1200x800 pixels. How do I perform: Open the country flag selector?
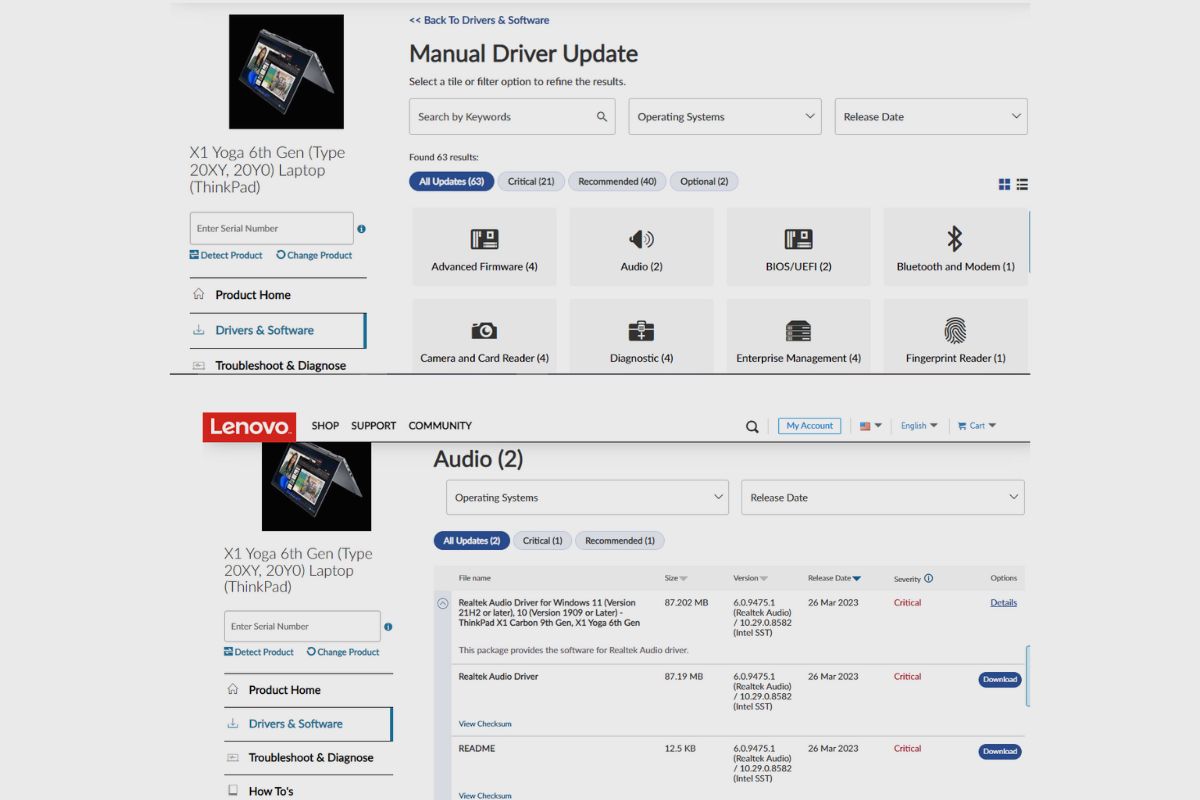tap(871, 426)
